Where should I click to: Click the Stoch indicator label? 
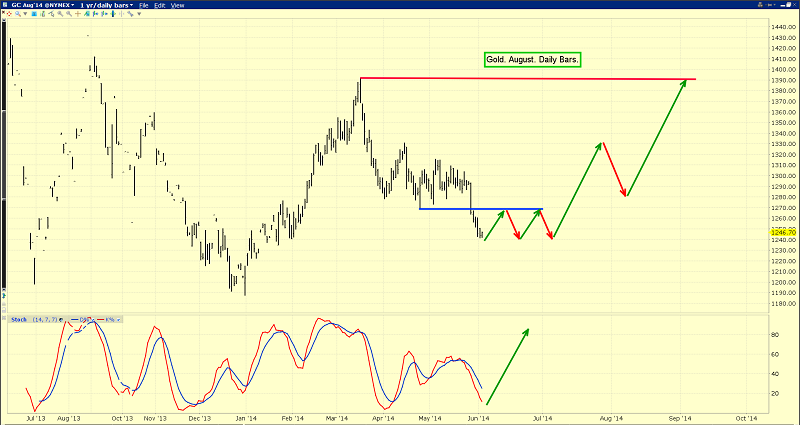coord(18,319)
